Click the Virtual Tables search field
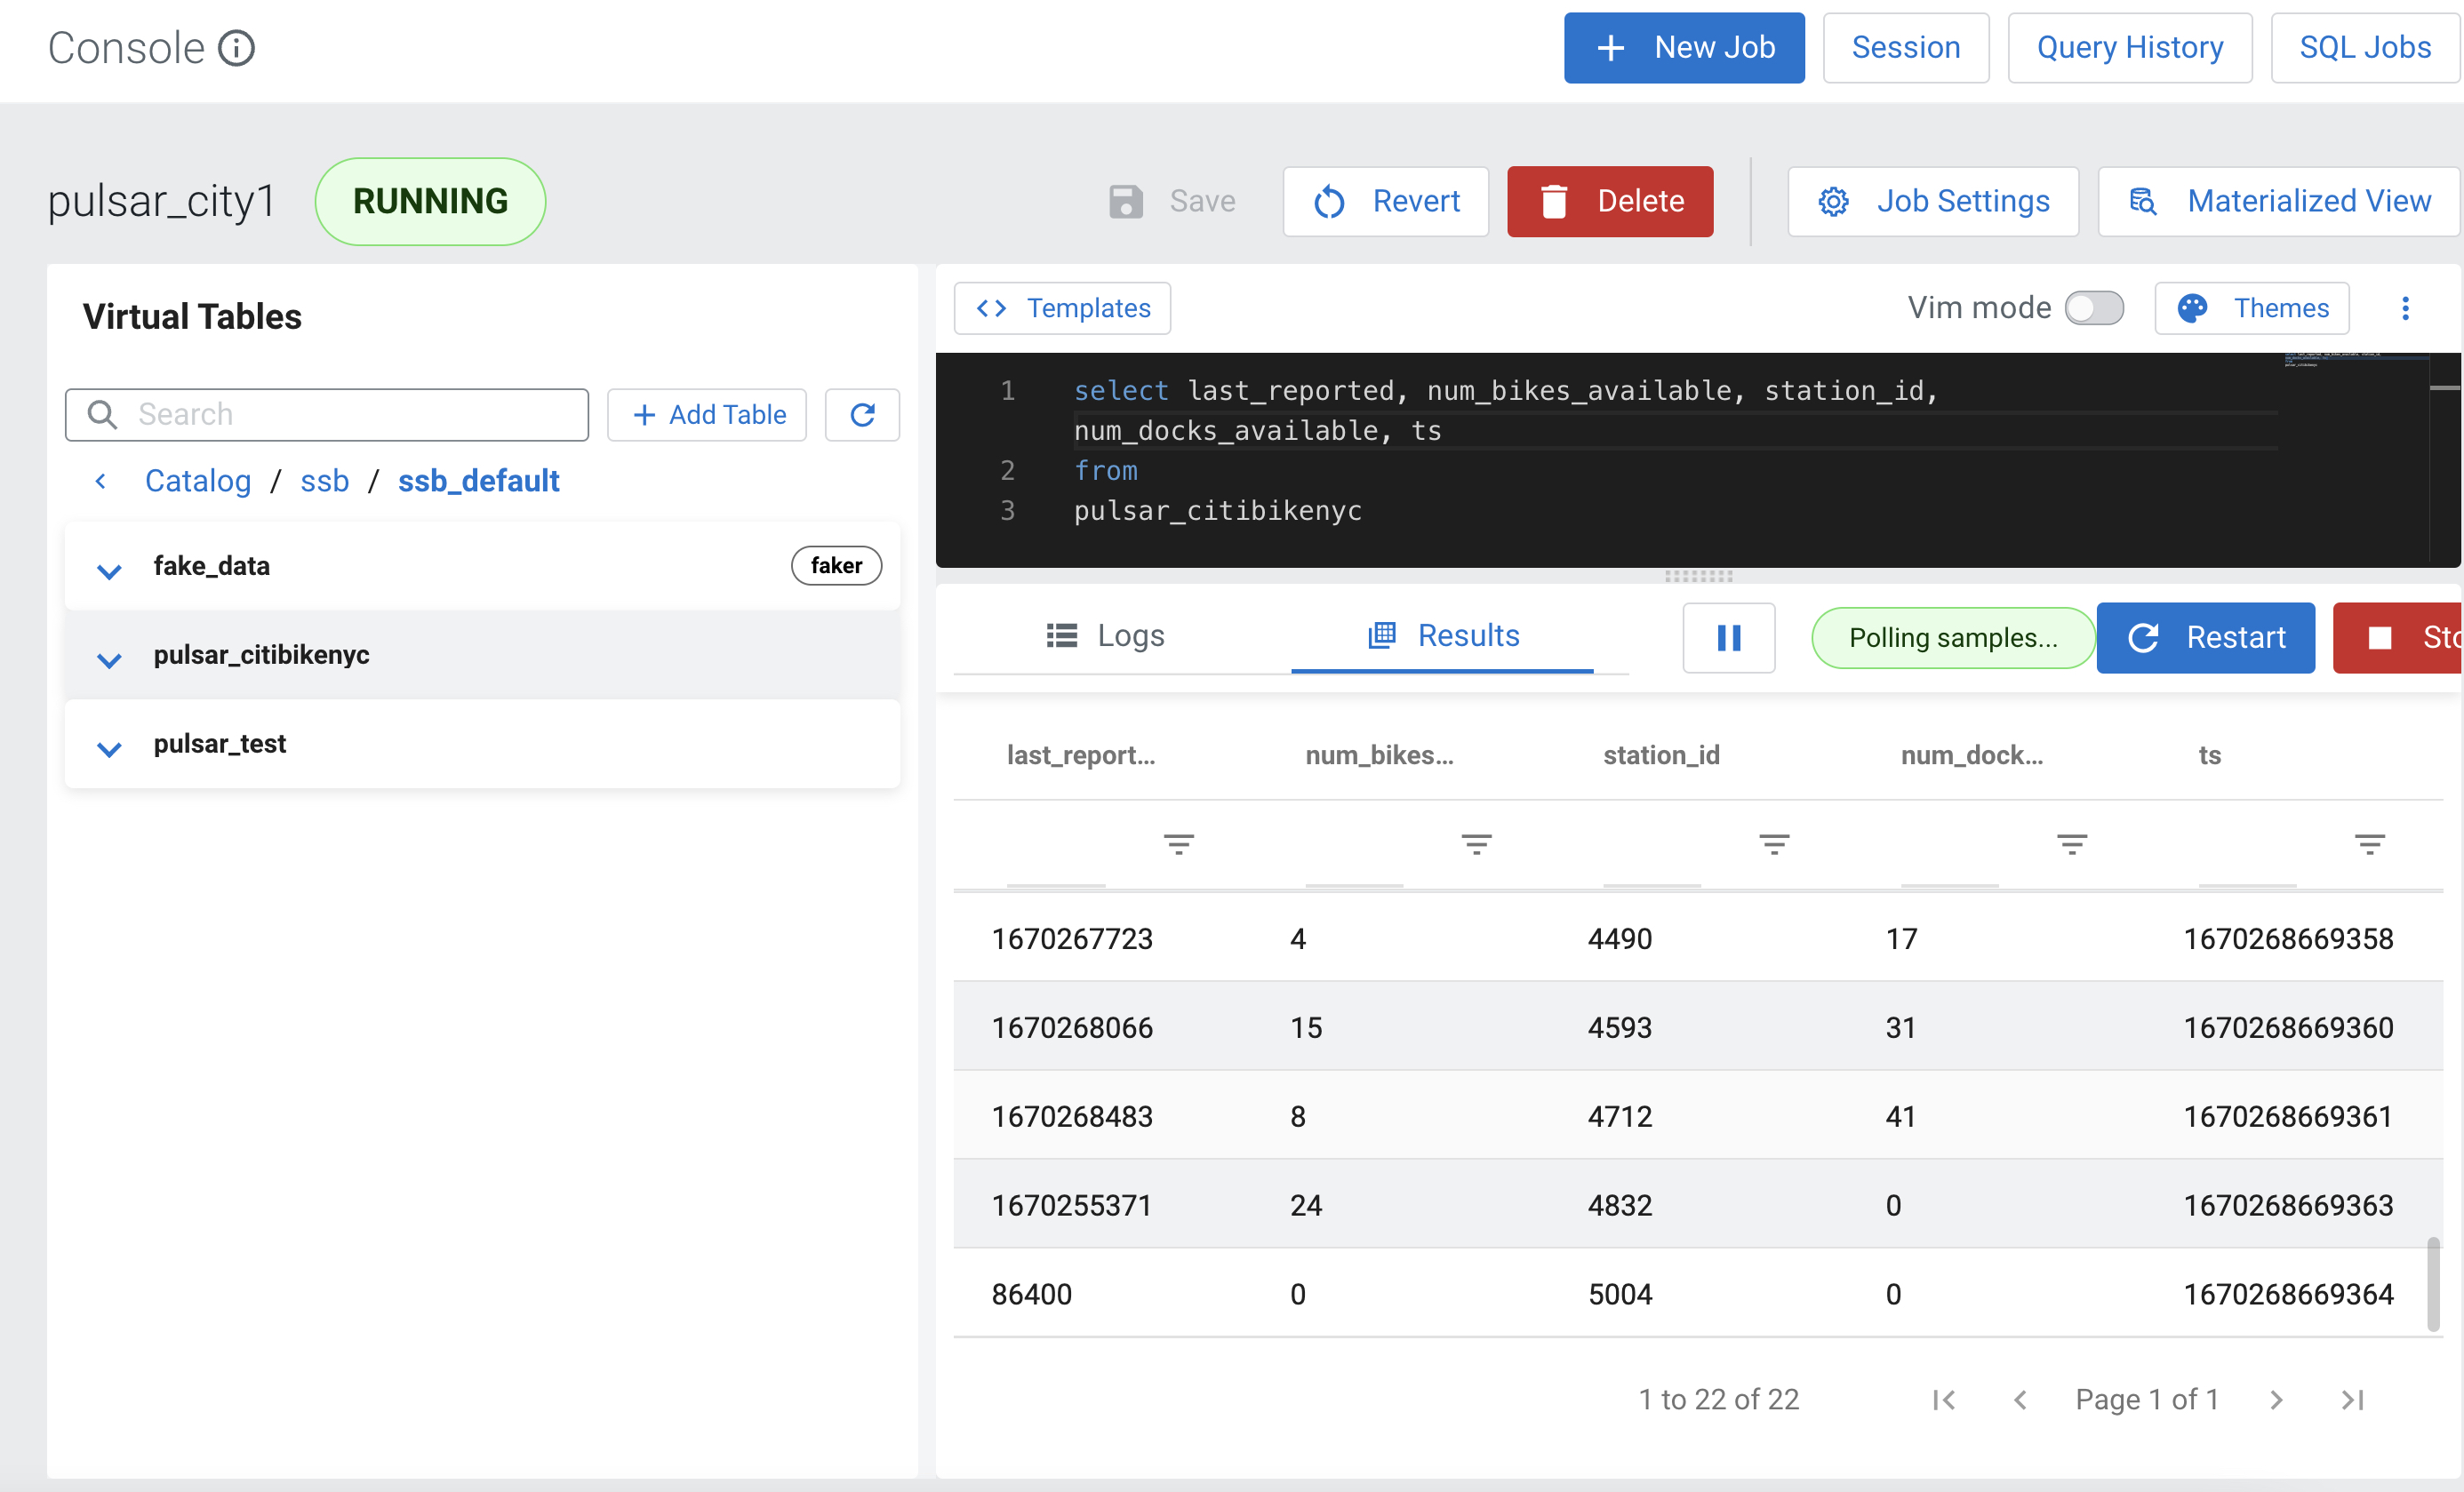The width and height of the screenshot is (2464, 1492). coord(330,414)
